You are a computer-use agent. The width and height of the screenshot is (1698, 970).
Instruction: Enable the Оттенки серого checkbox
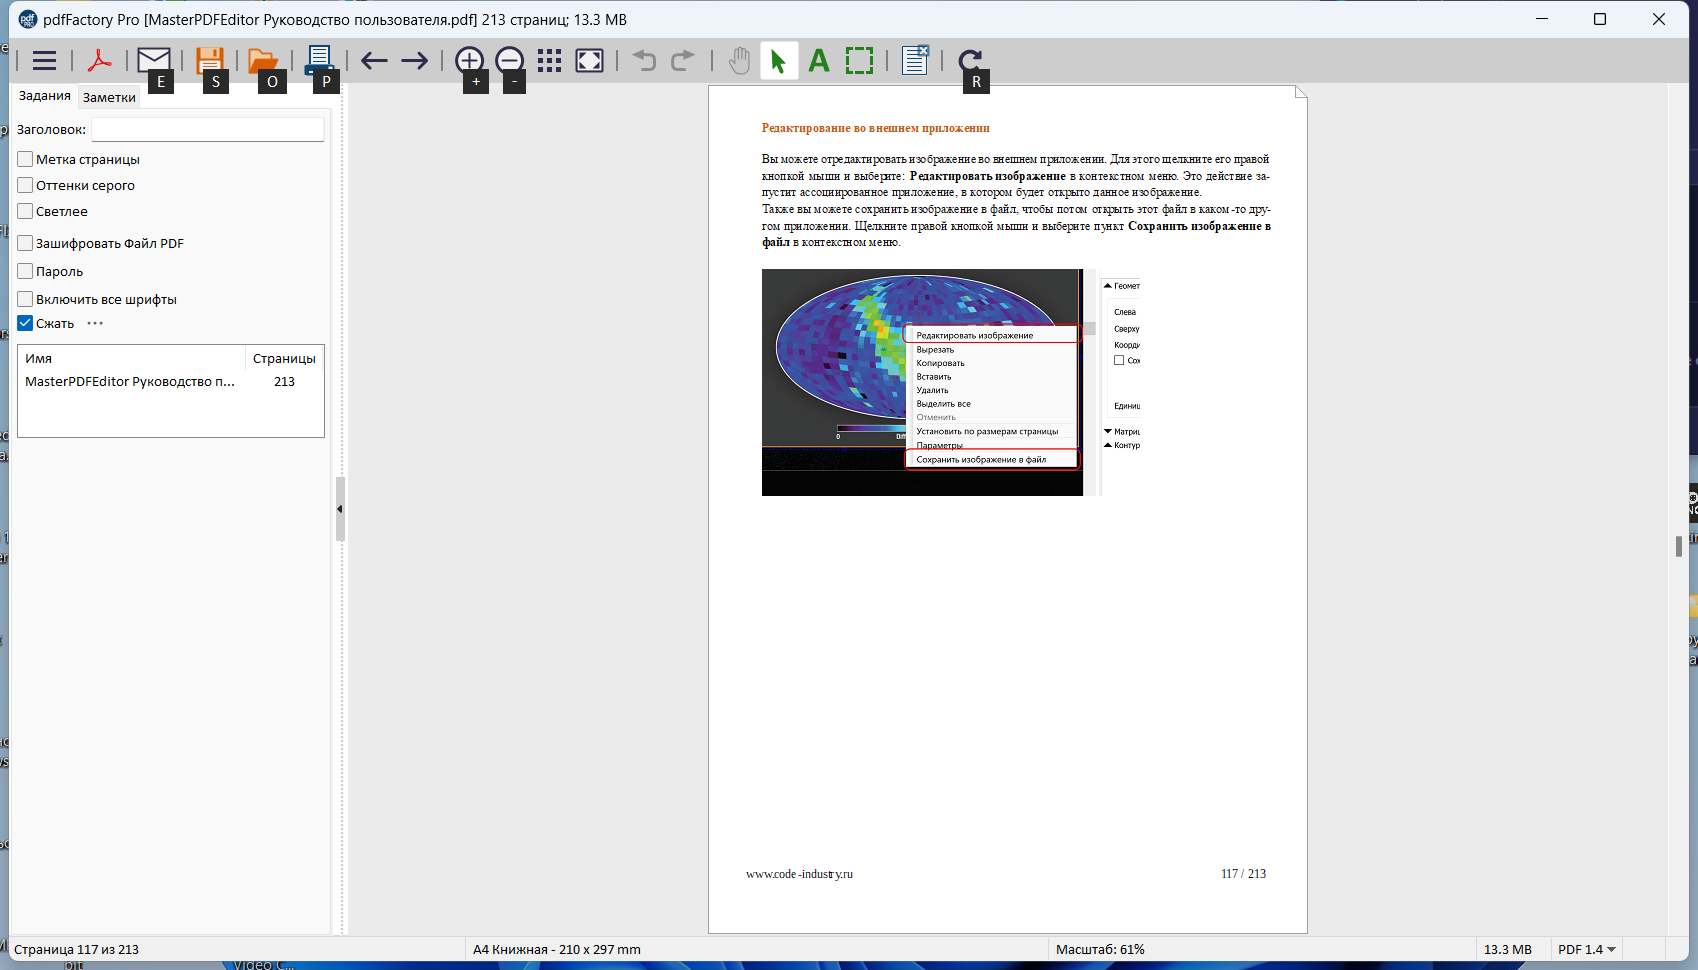[x=26, y=185]
